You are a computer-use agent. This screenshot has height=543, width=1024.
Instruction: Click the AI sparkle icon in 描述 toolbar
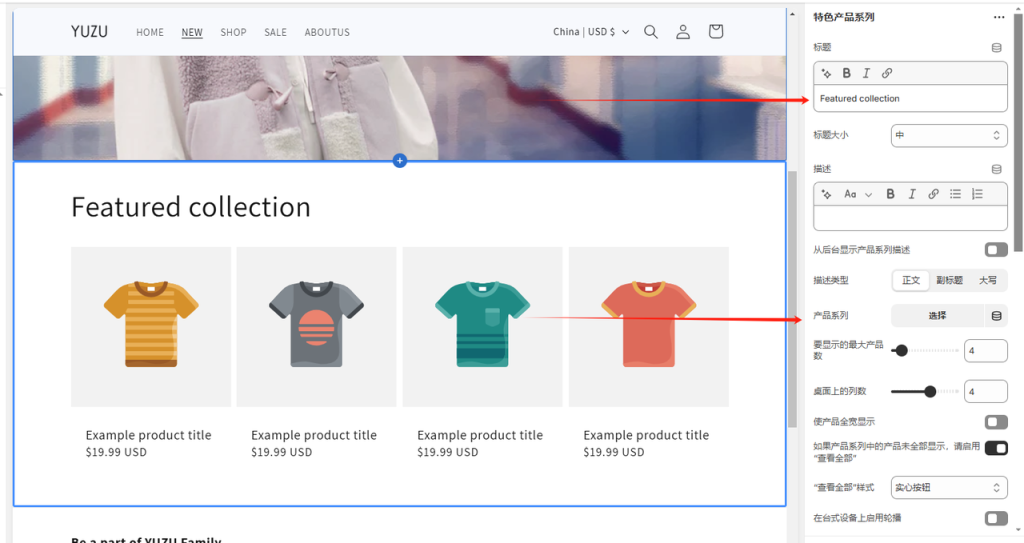pyautogui.click(x=826, y=194)
